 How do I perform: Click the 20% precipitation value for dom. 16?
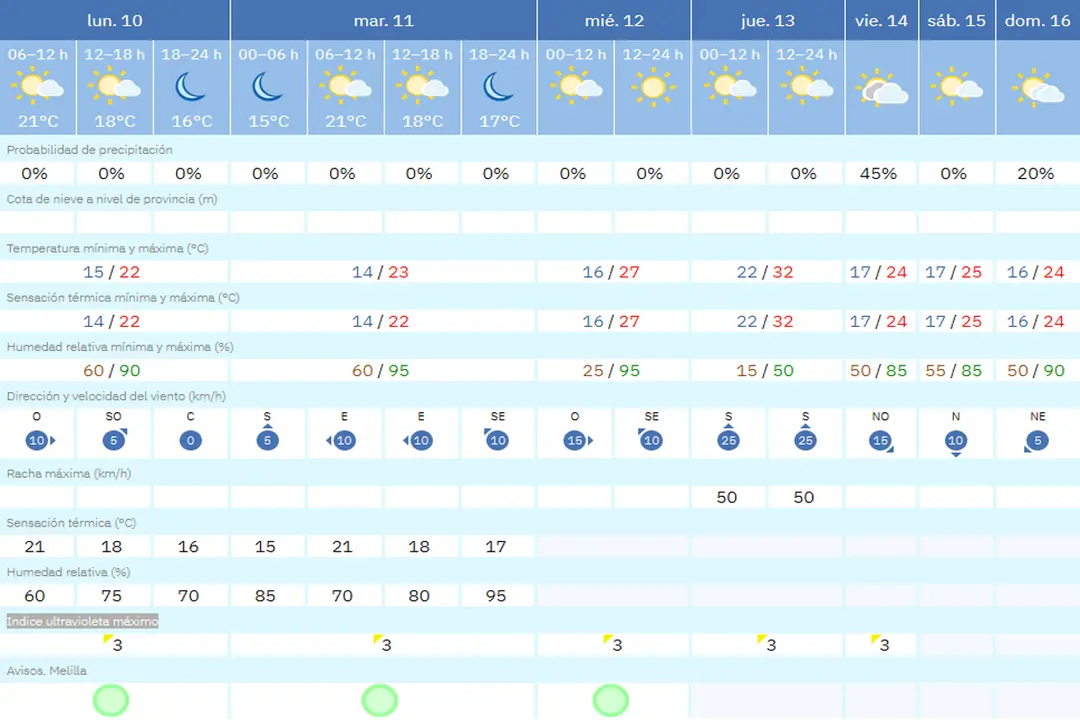pos(1036,174)
